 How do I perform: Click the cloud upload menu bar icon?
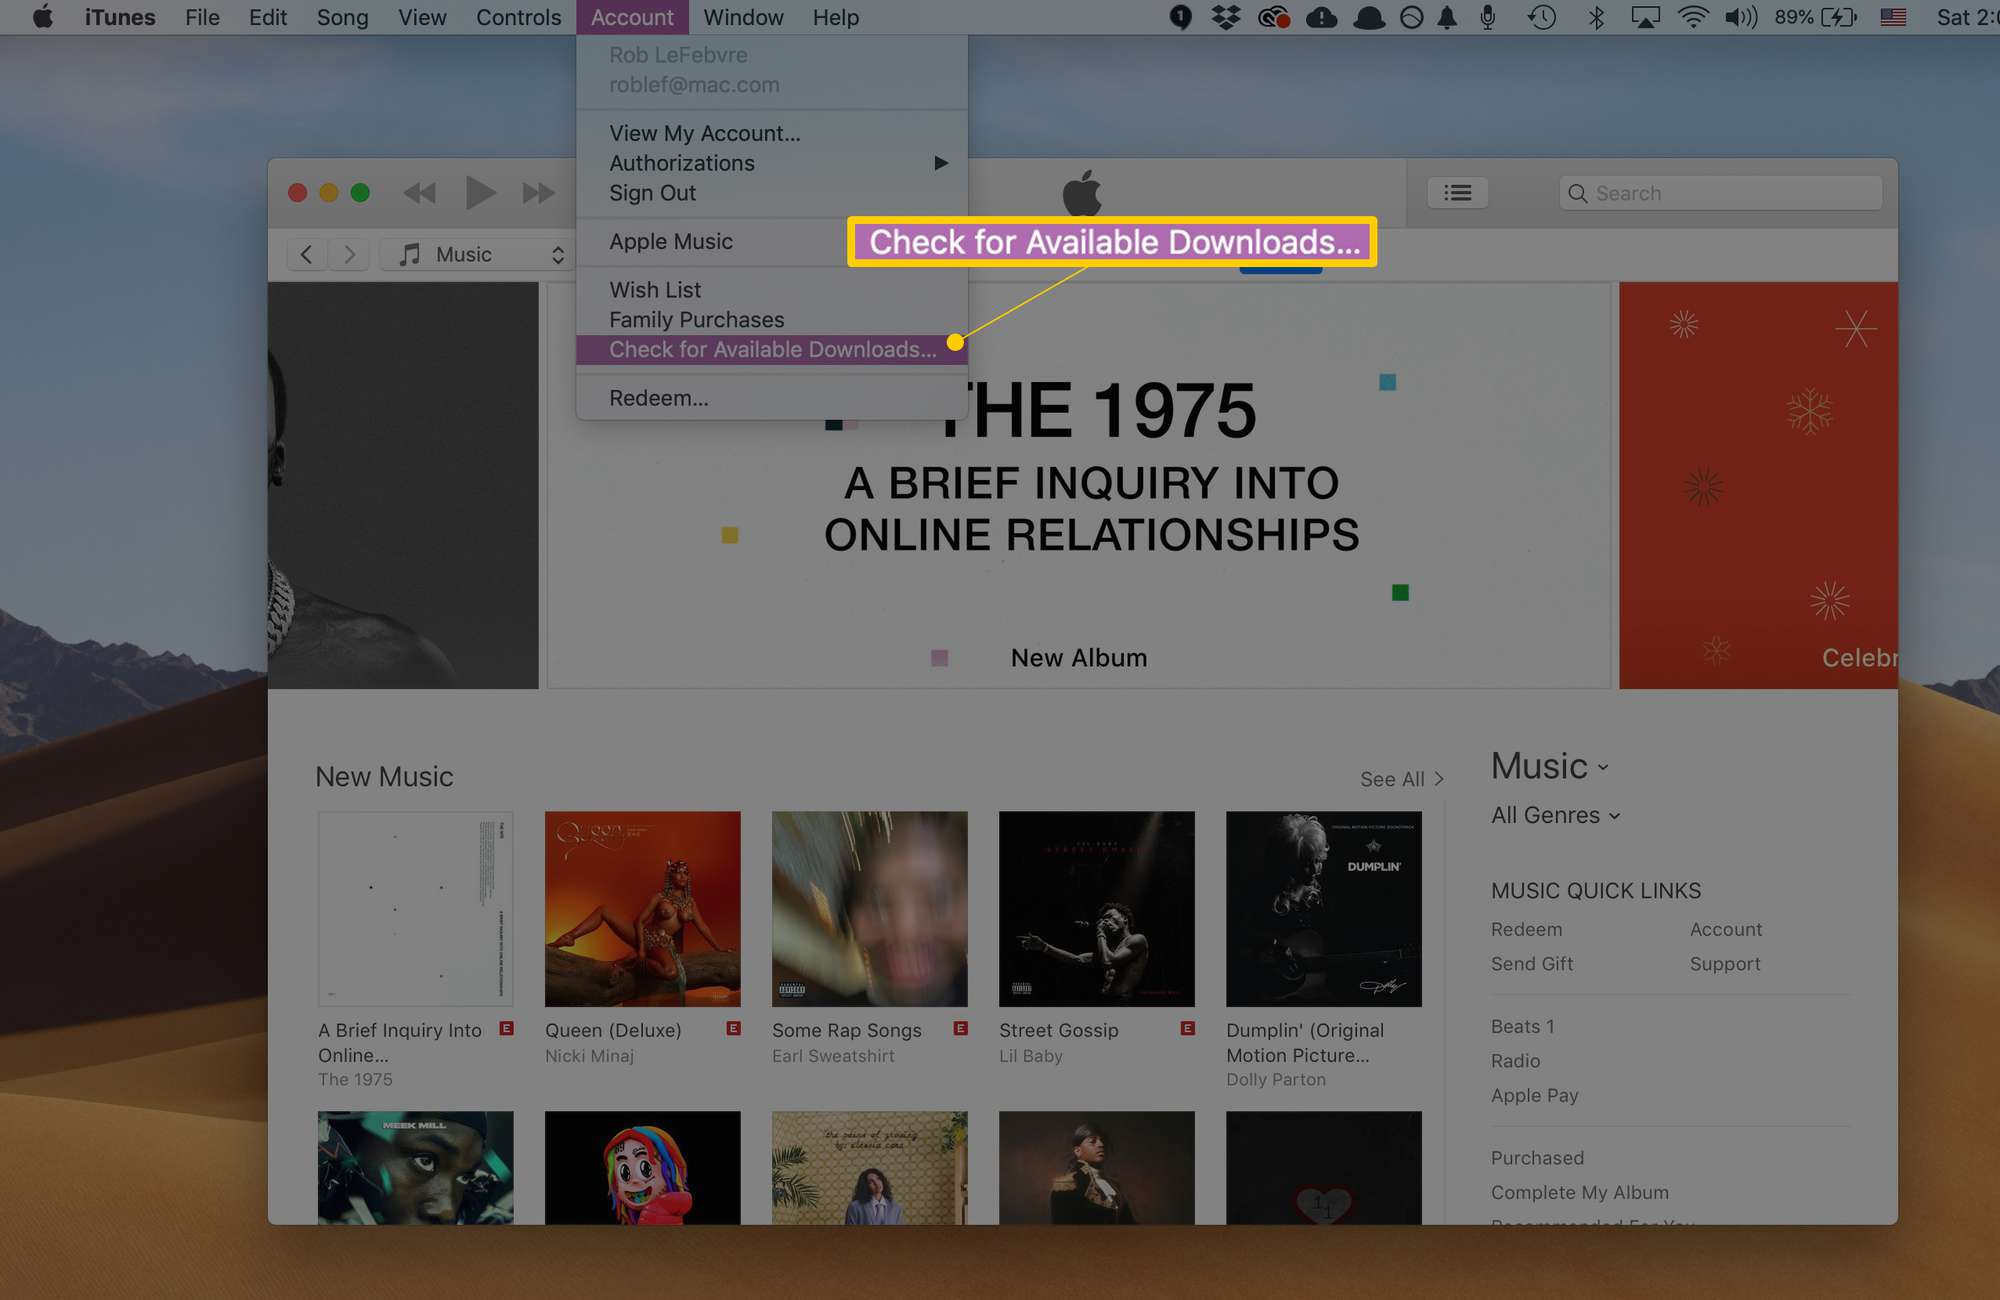[x=1321, y=17]
